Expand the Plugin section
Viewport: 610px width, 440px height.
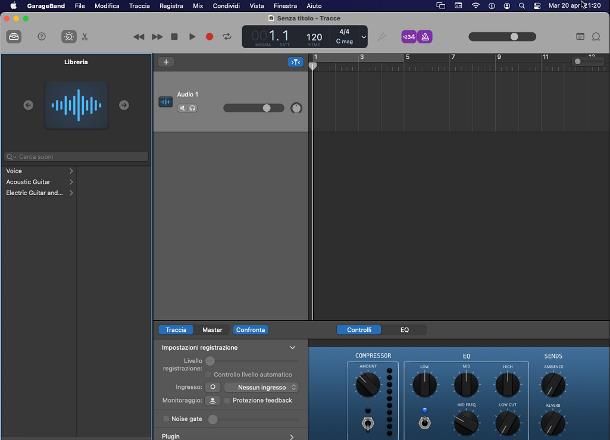tap(292, 436)
